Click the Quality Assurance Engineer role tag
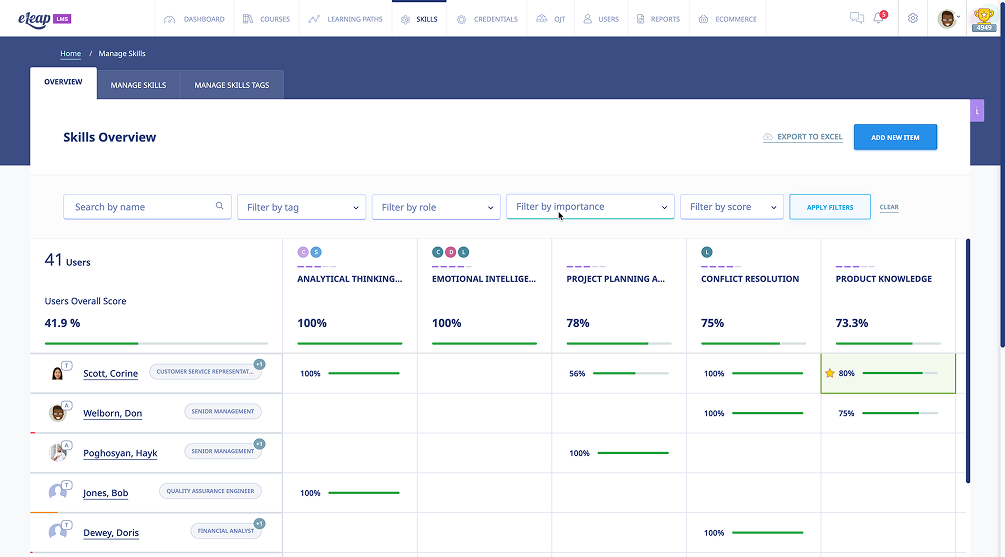Image resolution: width=1005 pixels, height=557 pixels. point(210,491)
